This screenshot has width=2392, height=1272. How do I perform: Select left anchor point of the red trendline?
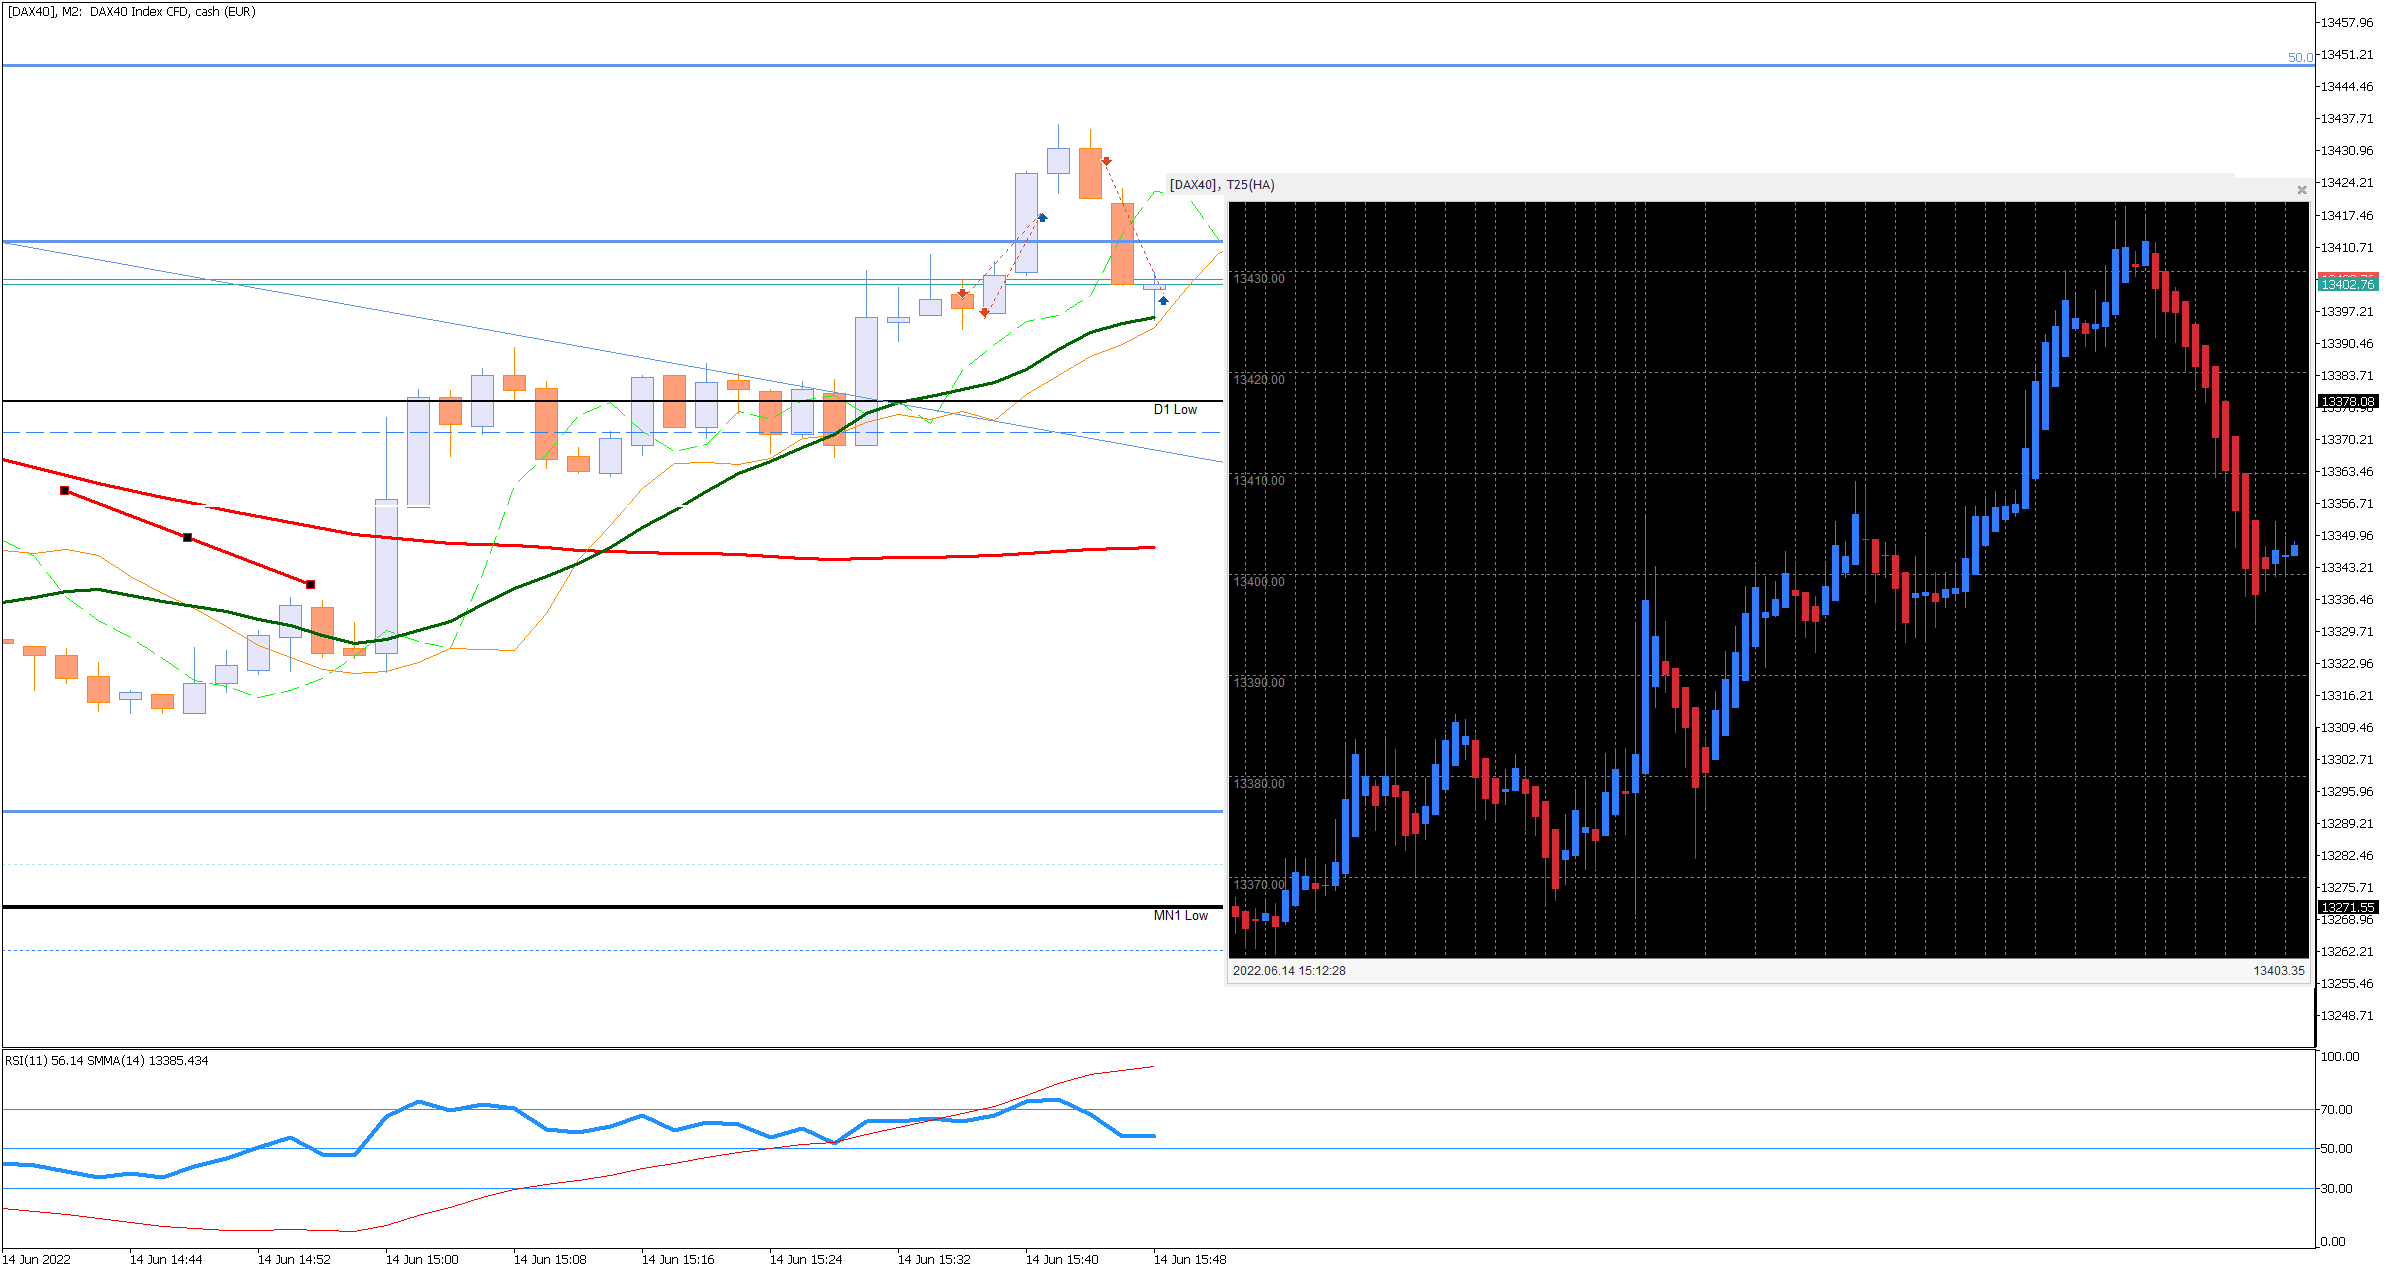(65, 491)
